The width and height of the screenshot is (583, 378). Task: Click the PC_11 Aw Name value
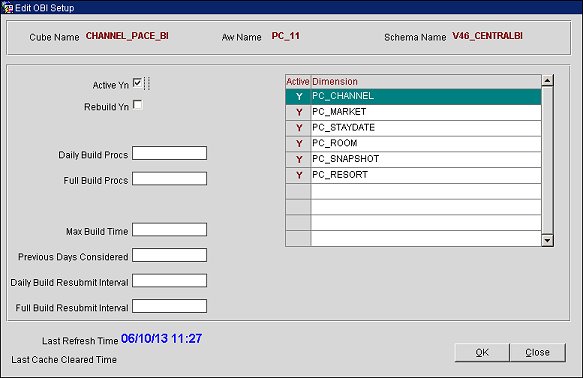pos(286,36)
